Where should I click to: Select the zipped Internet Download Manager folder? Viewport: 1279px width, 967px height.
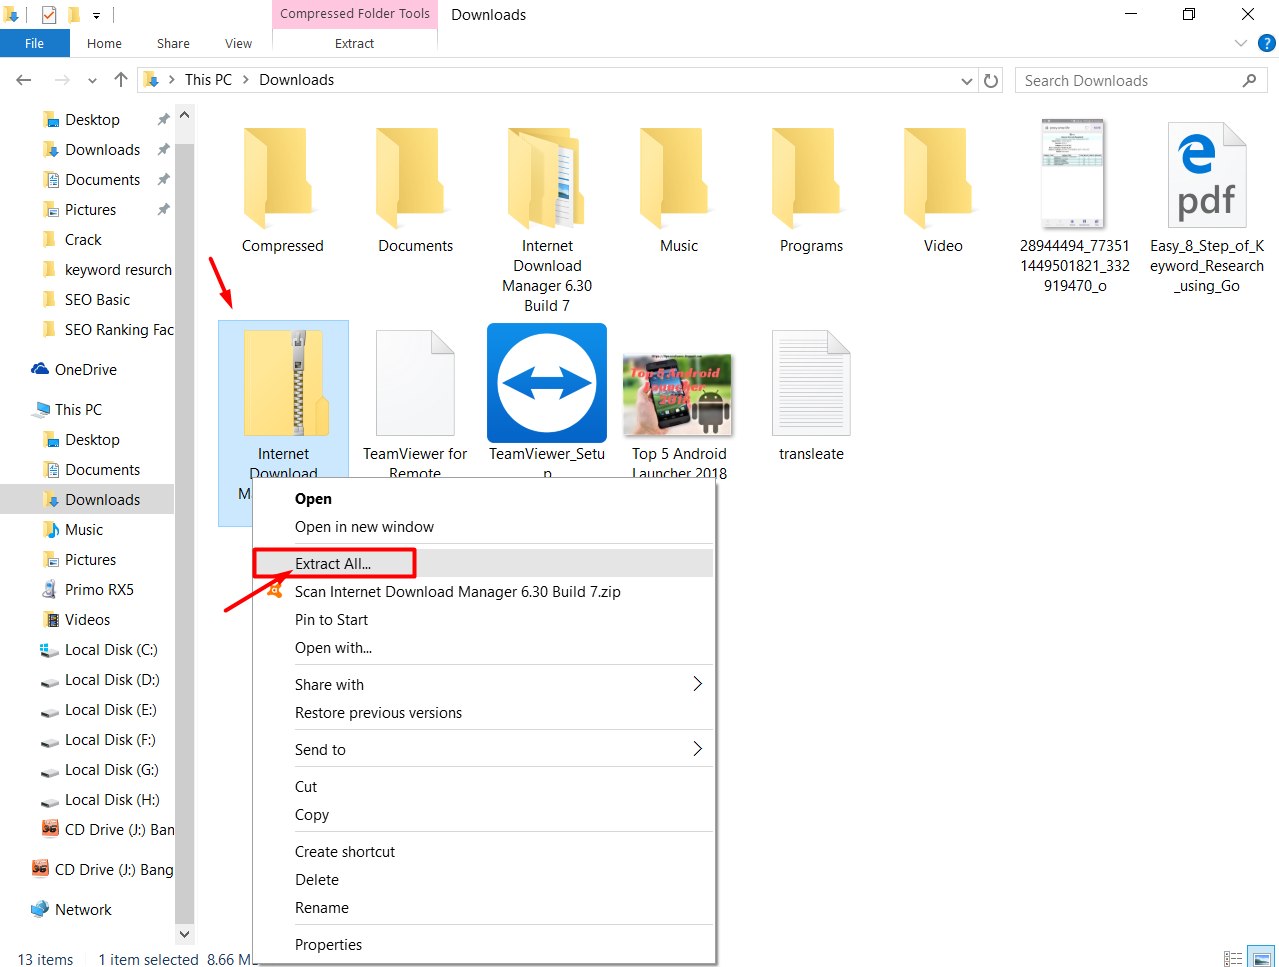(x=285, y=383)
